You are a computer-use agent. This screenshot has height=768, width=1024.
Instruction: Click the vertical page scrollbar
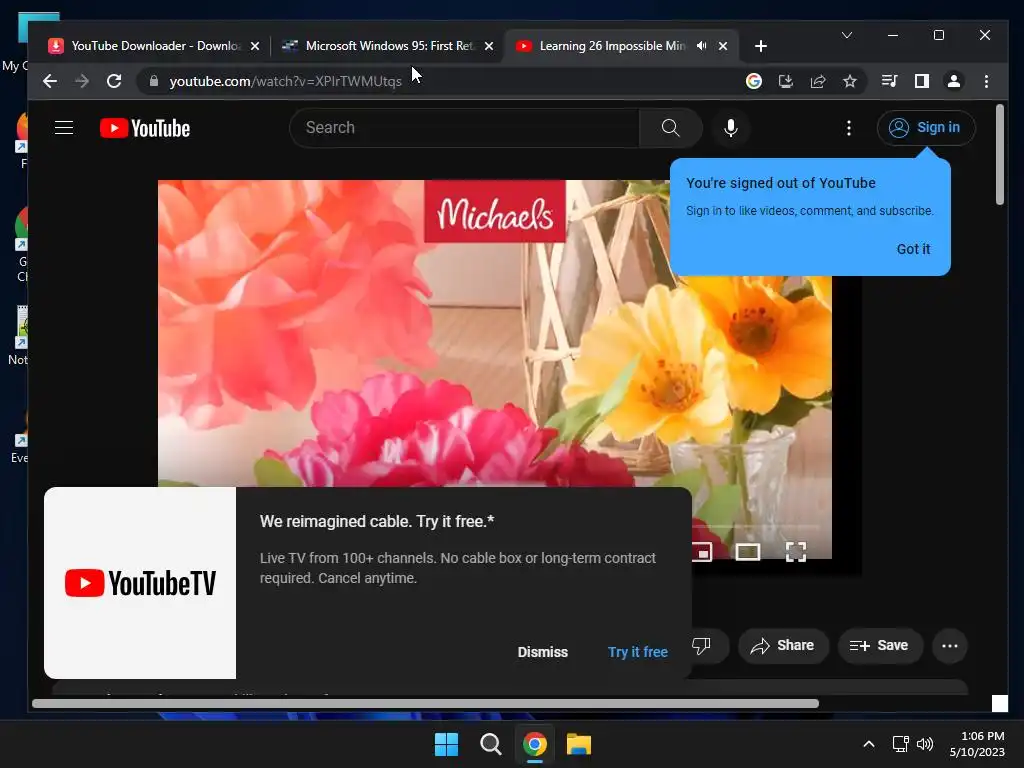click(1000, 154)
